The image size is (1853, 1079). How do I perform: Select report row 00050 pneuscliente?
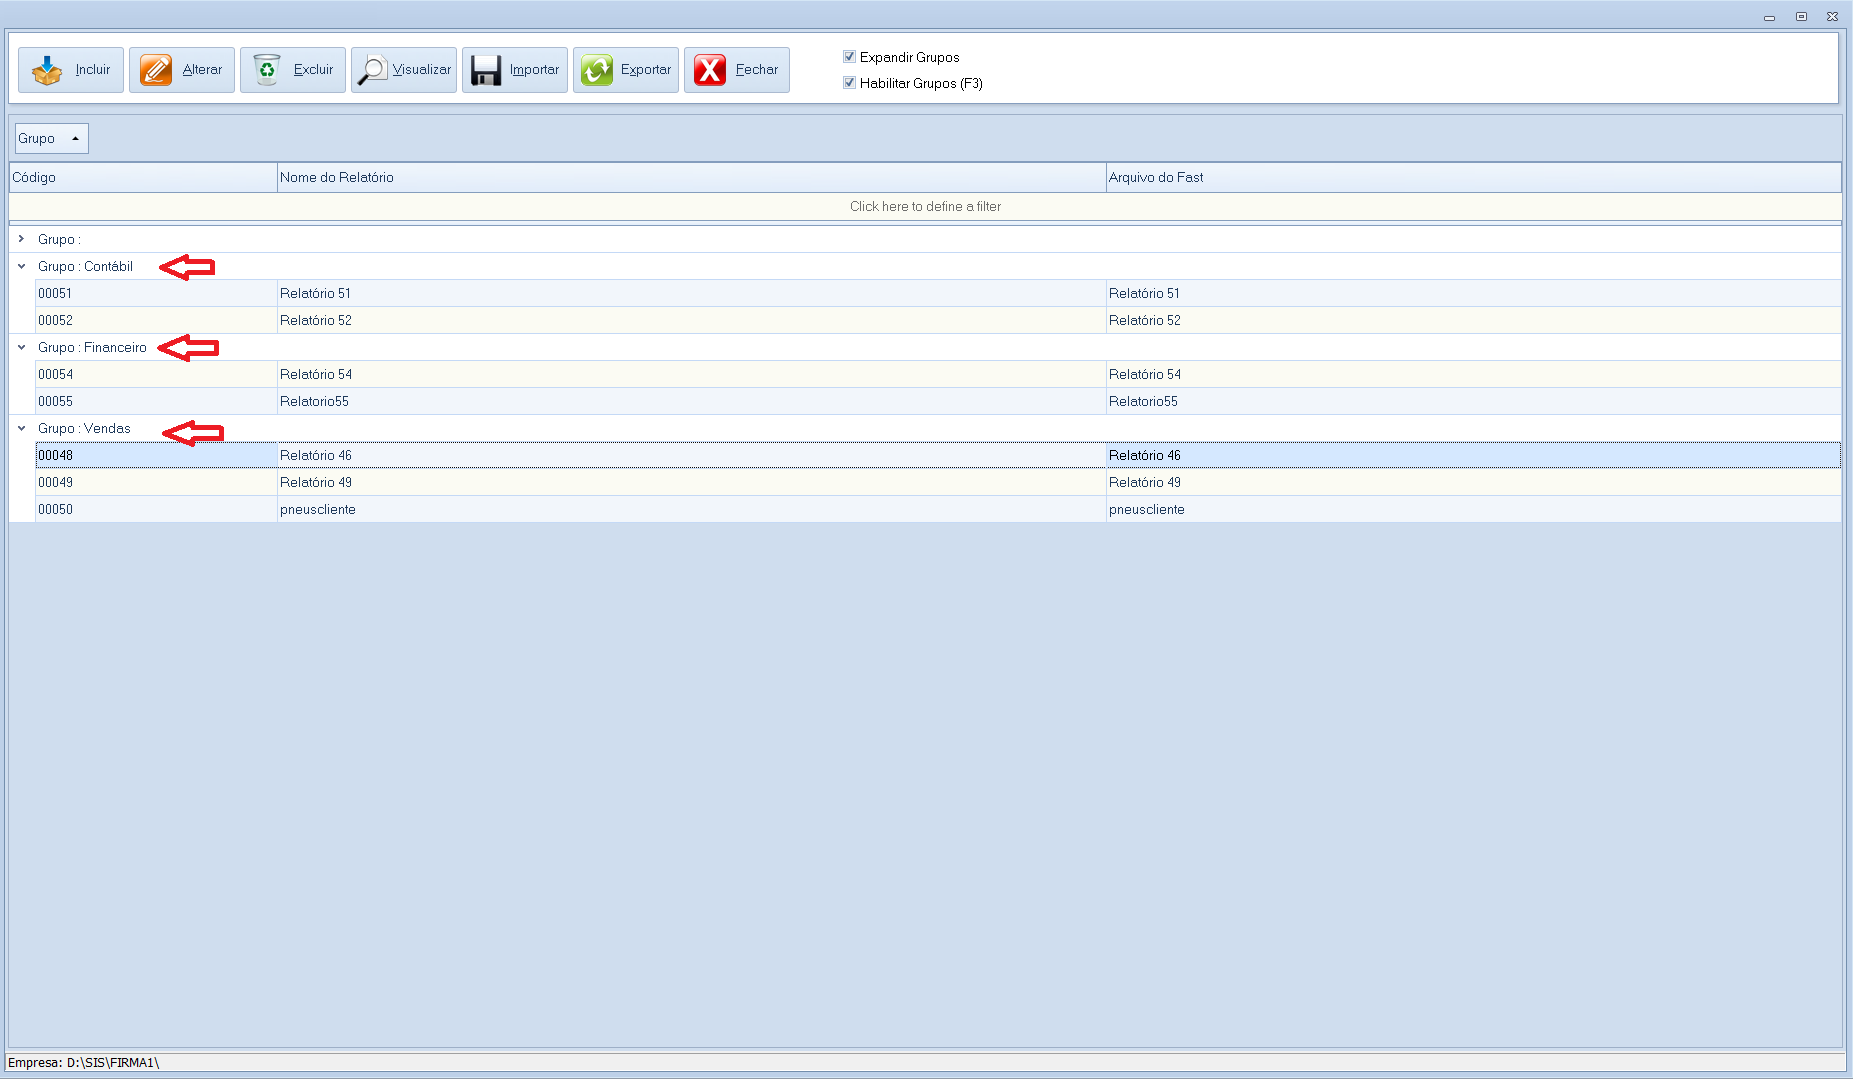(x=318, y=509)
